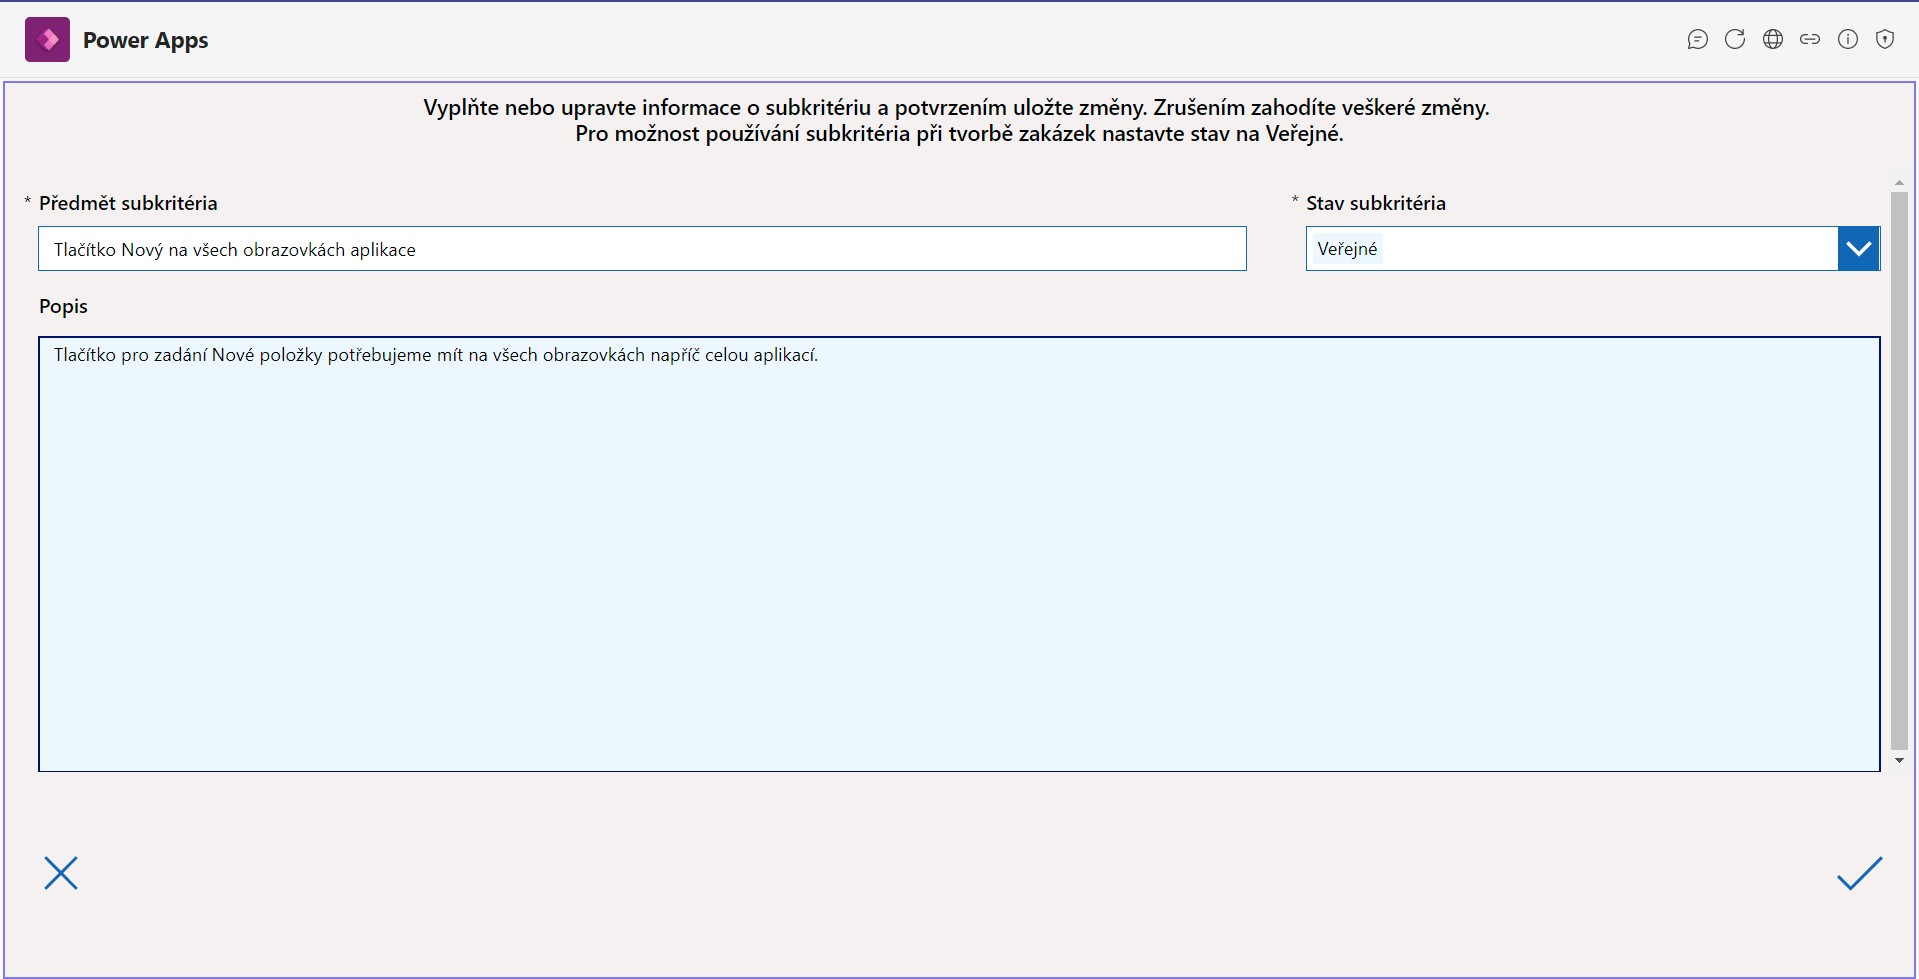Viewport: 1919px width, 979px height.
Task: Click the Power Apps logo
Action: [47, 40]
